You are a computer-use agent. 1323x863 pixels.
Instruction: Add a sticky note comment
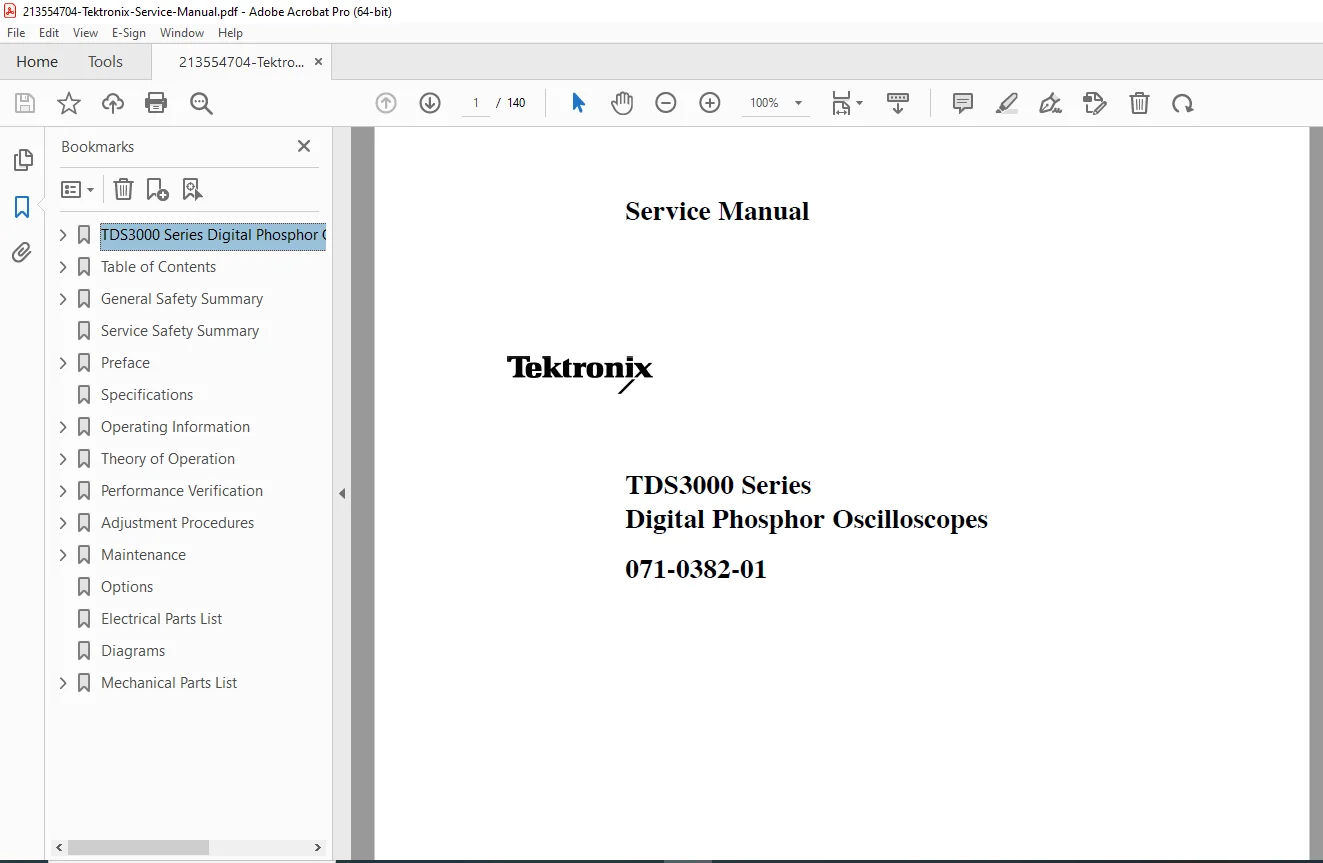pyautogui.click(x=963, y=103)
